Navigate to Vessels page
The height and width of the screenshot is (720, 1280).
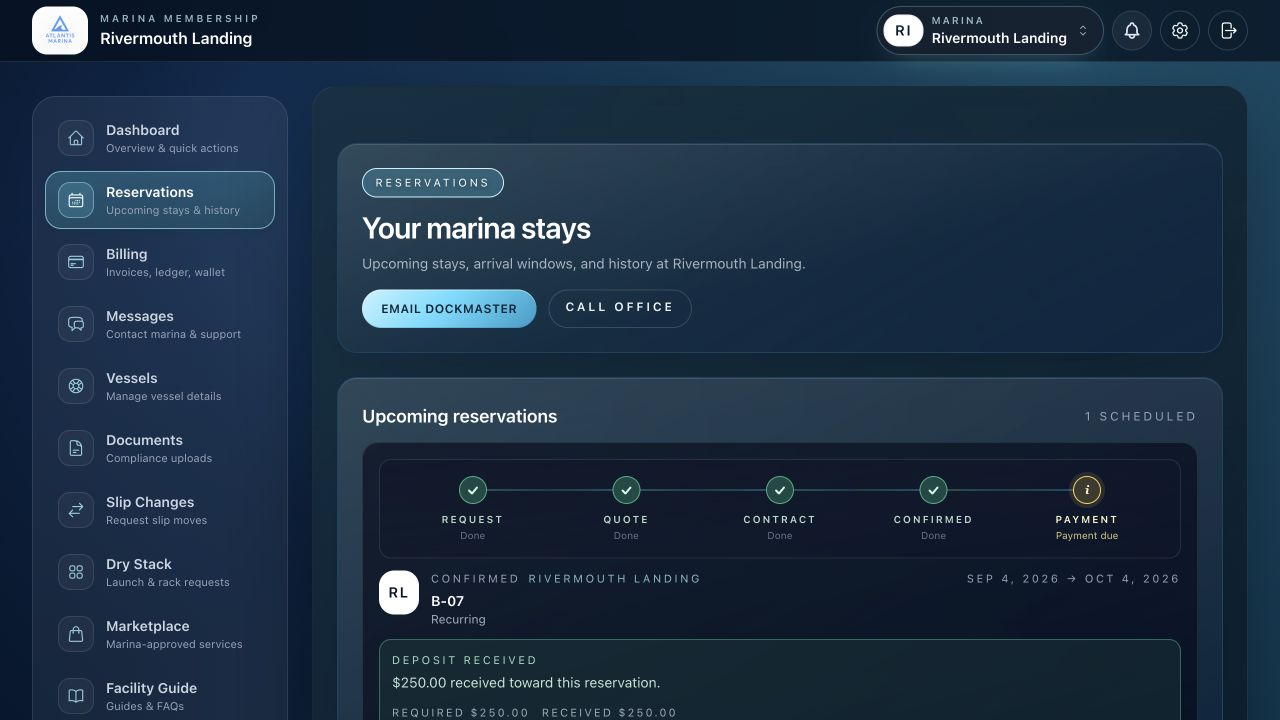tap(160, 386)
